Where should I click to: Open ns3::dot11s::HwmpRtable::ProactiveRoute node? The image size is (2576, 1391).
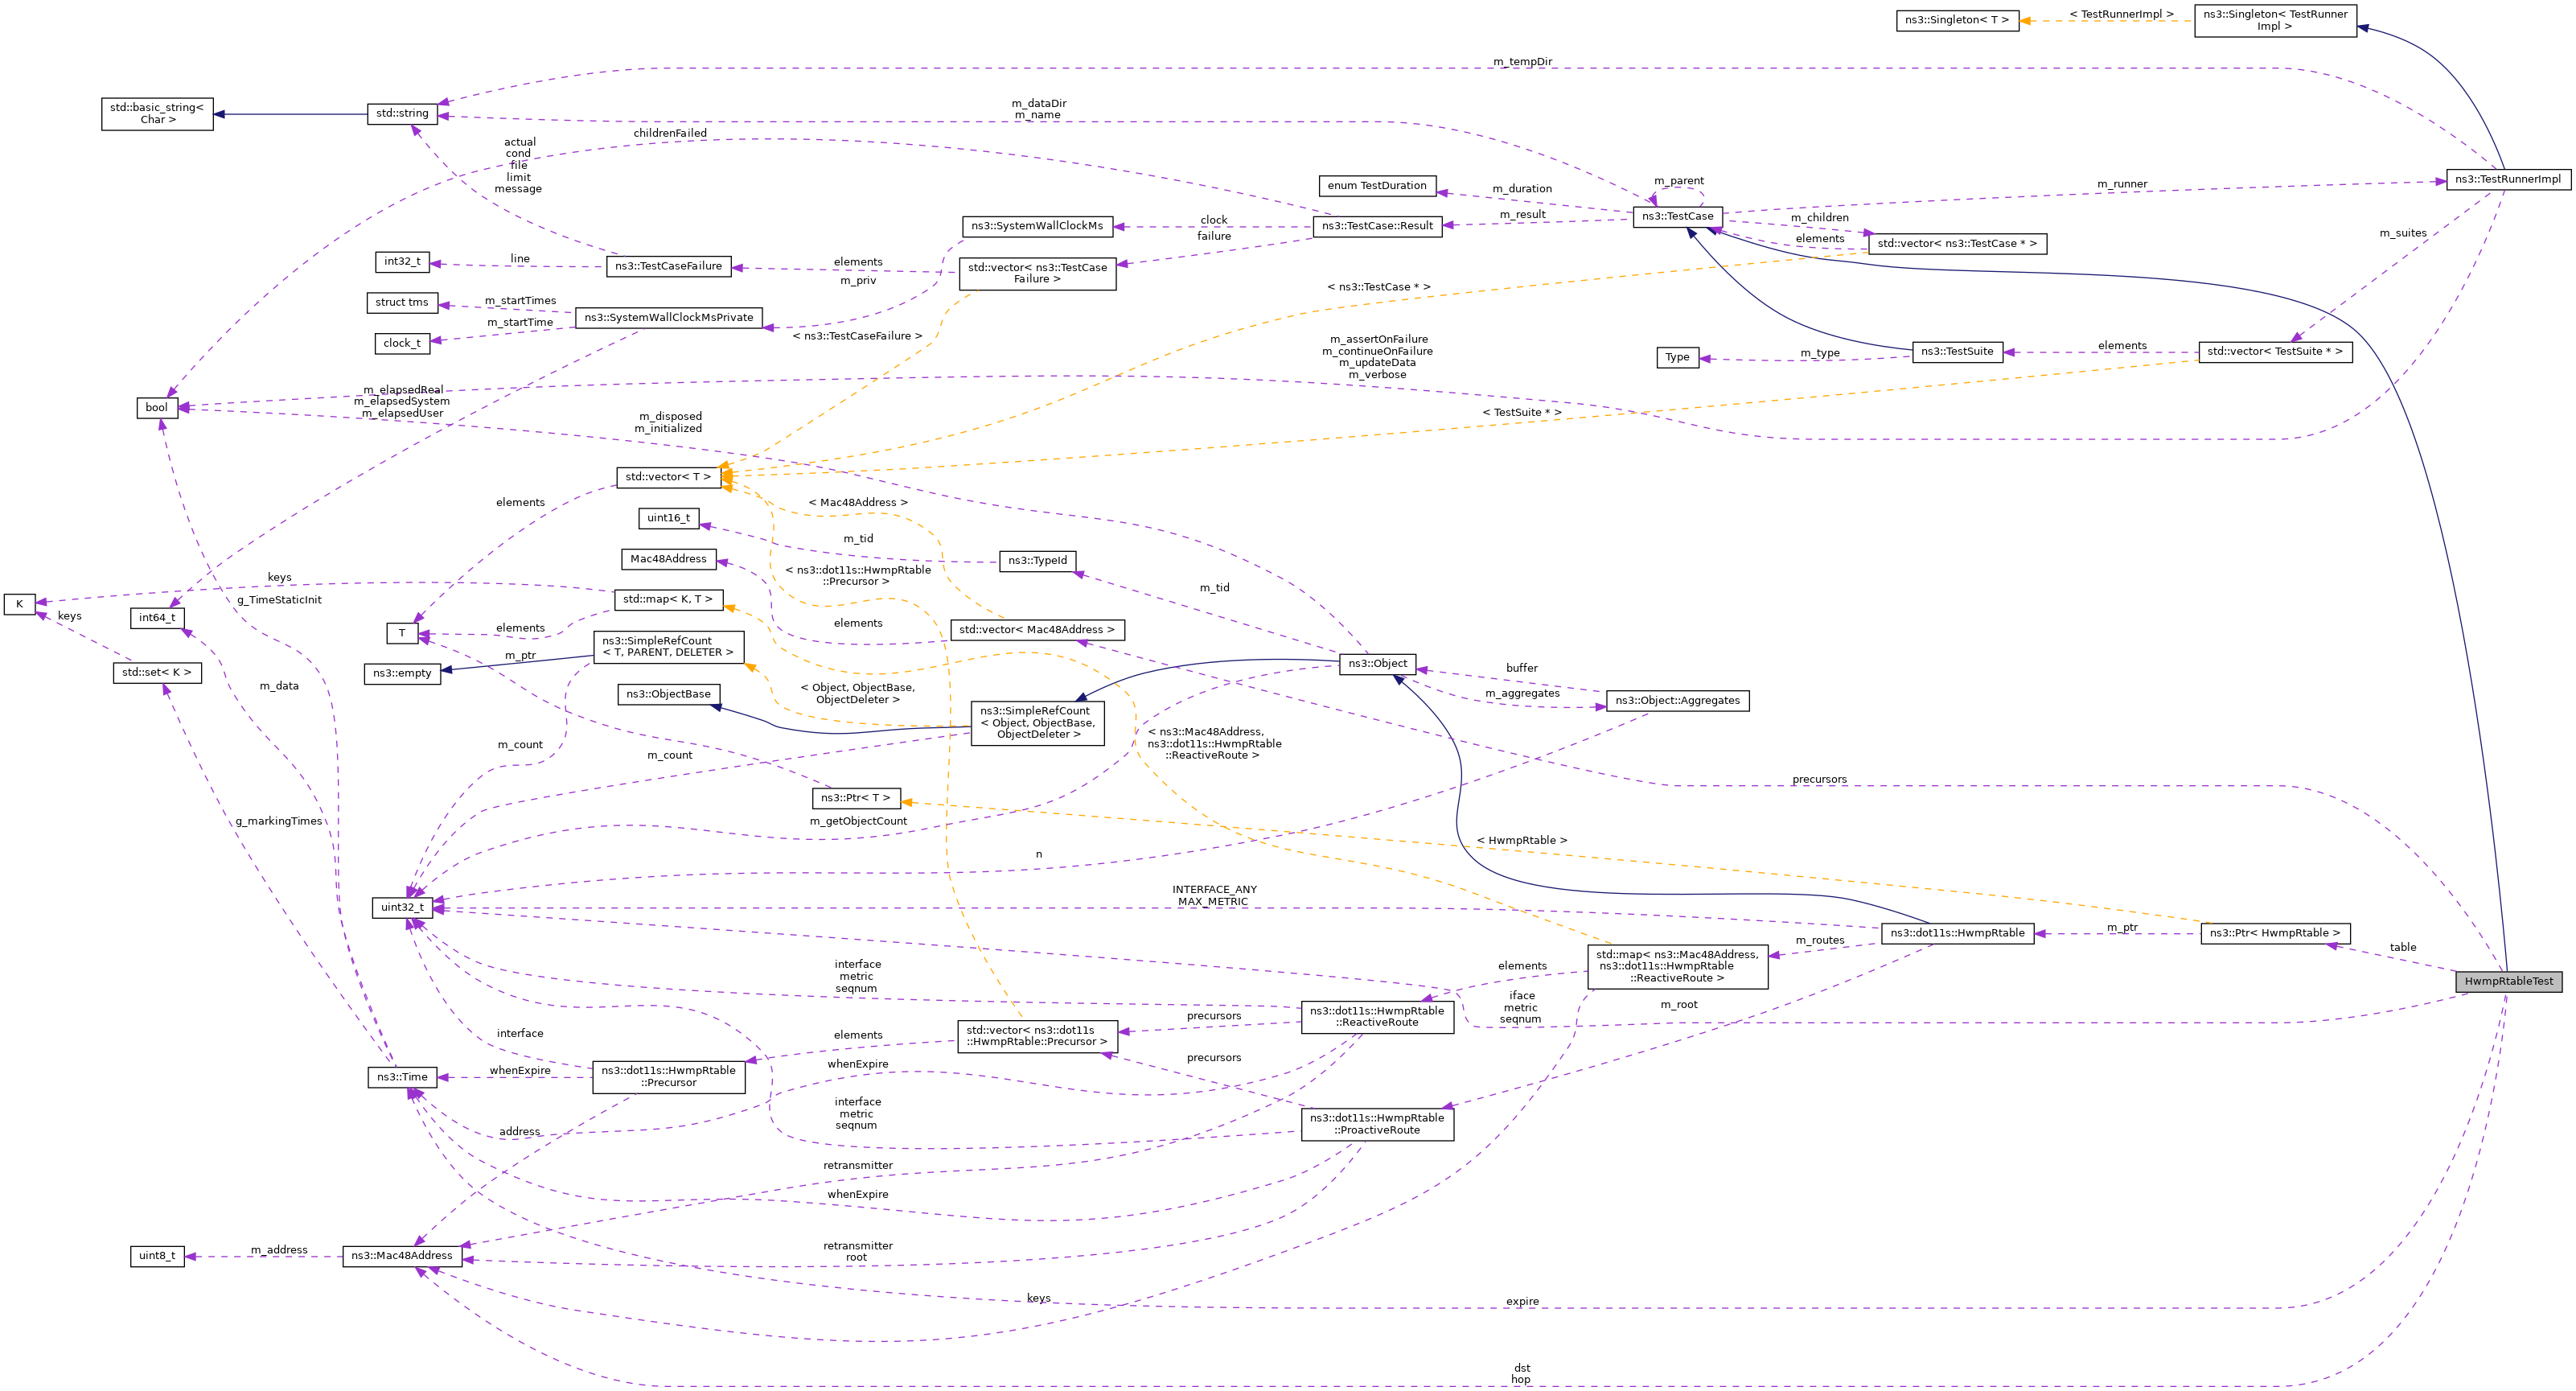[1377, 1124]
